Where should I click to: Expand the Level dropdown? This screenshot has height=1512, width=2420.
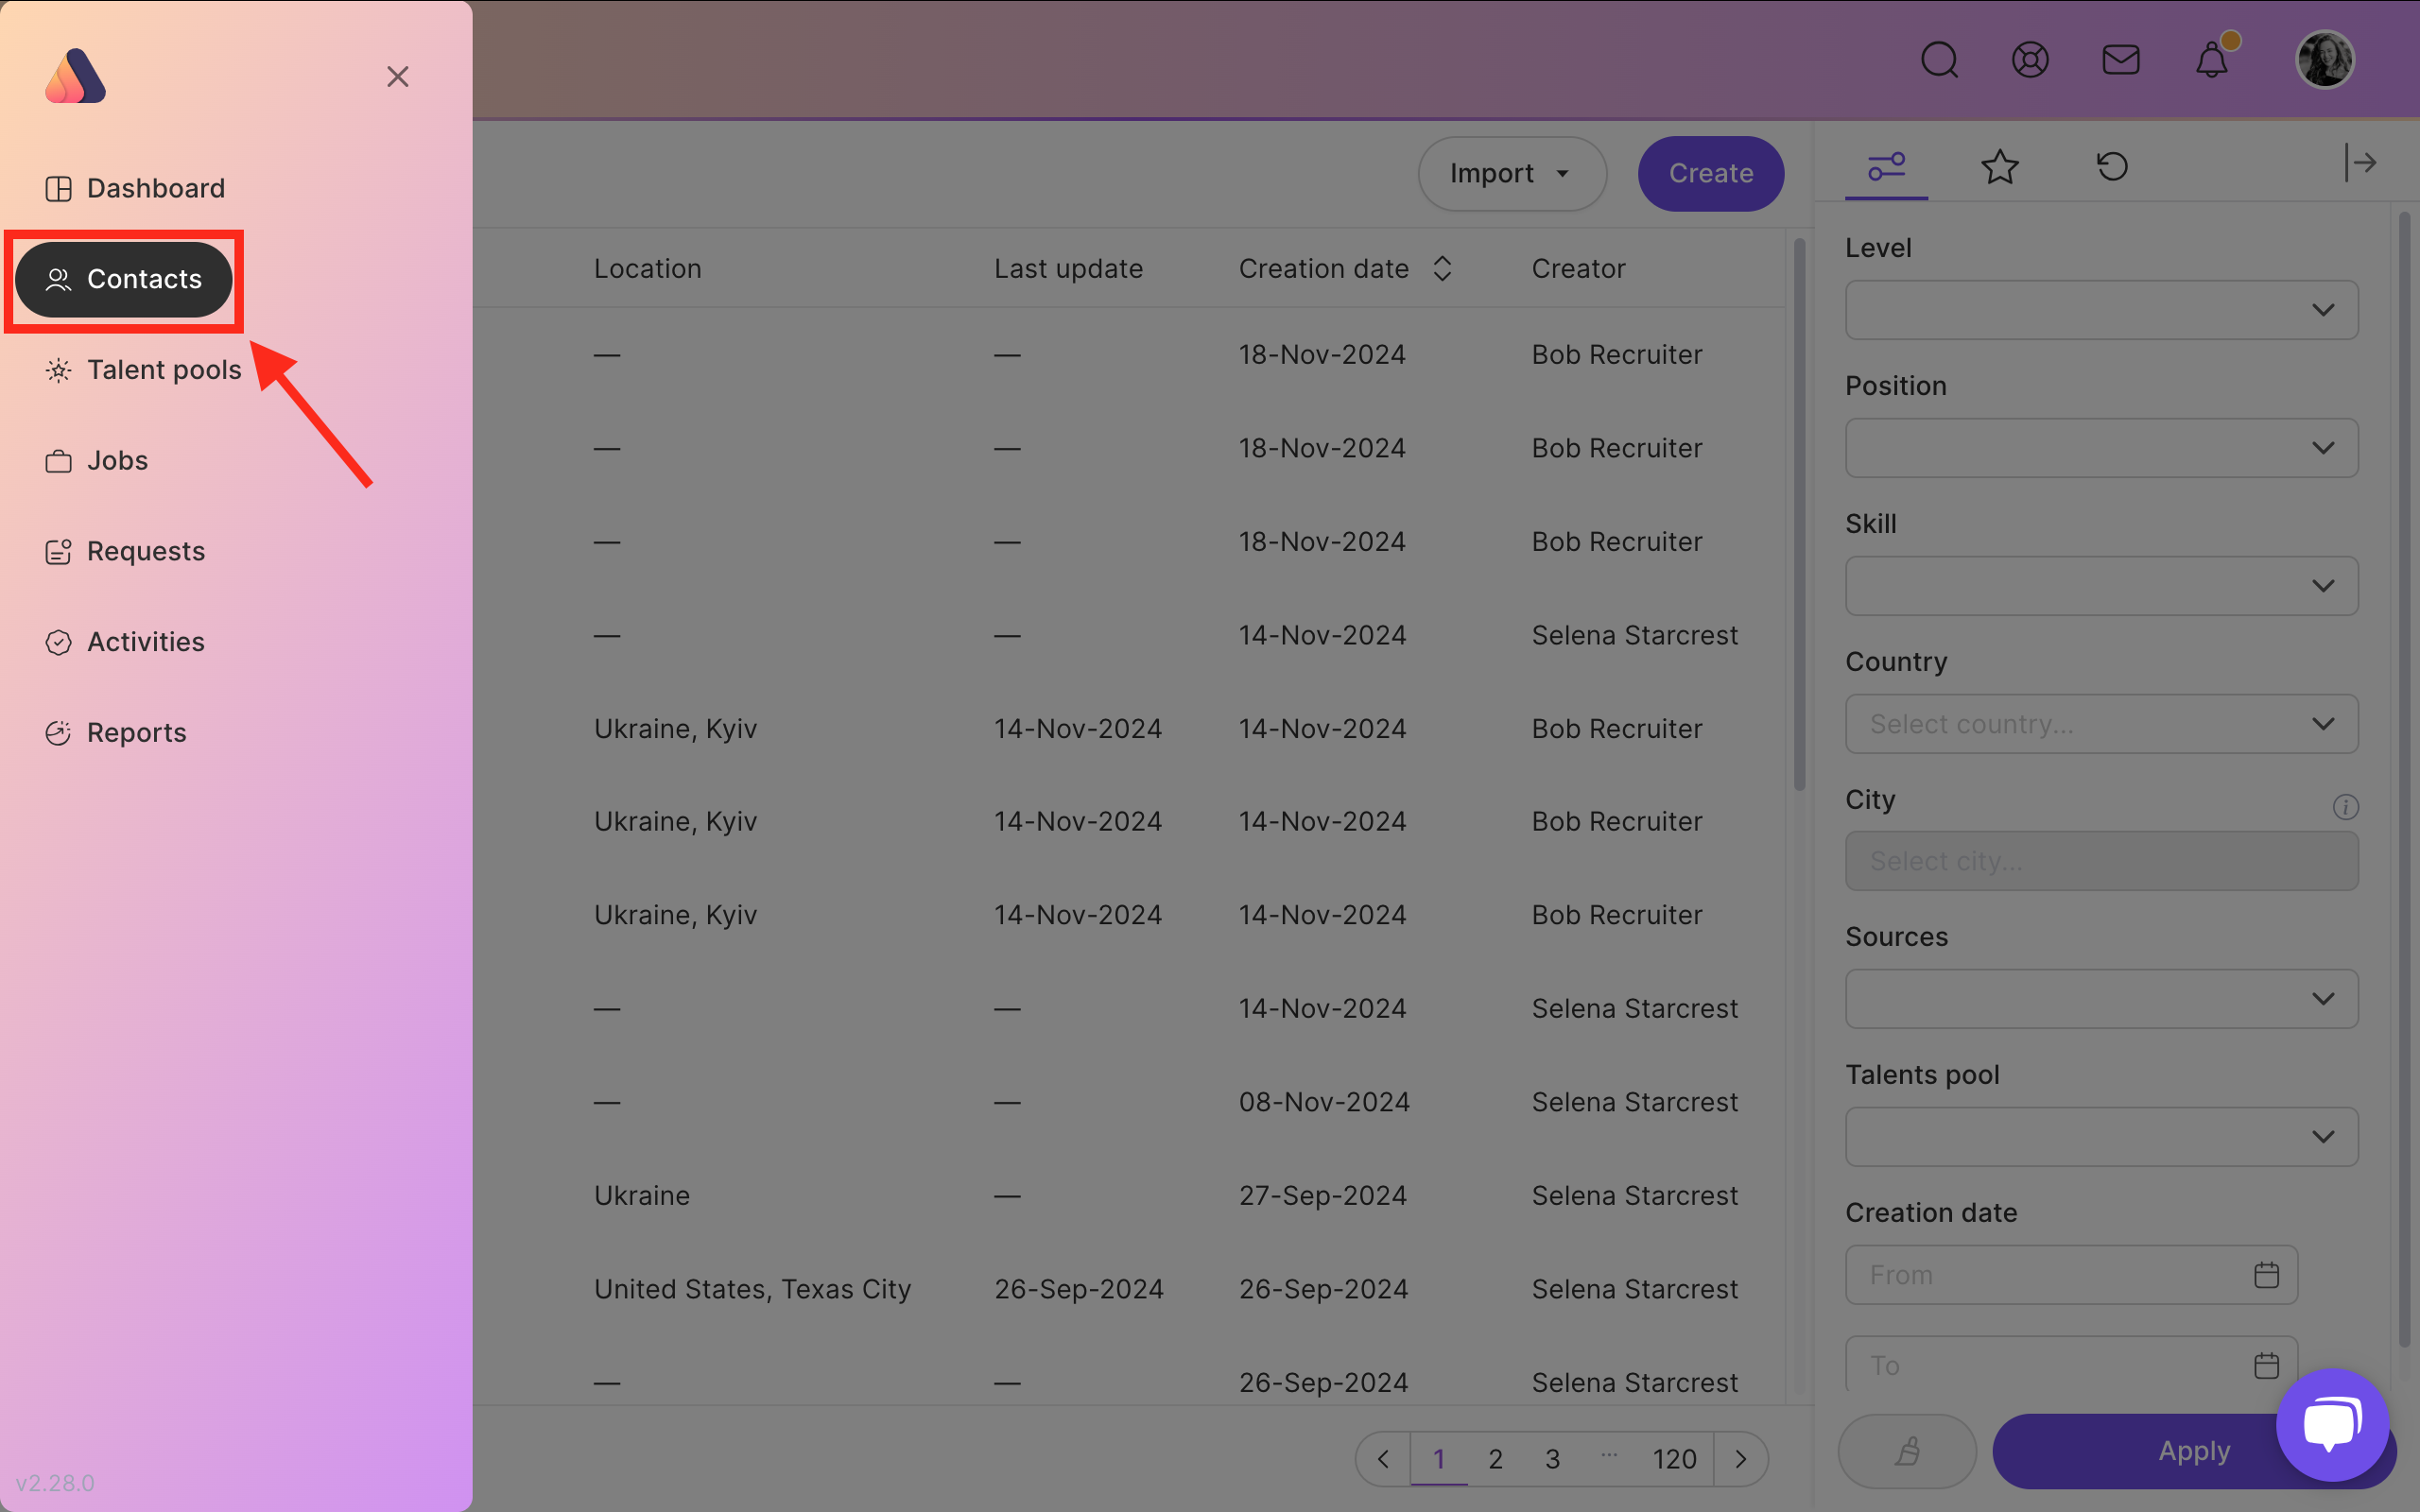2102,310
